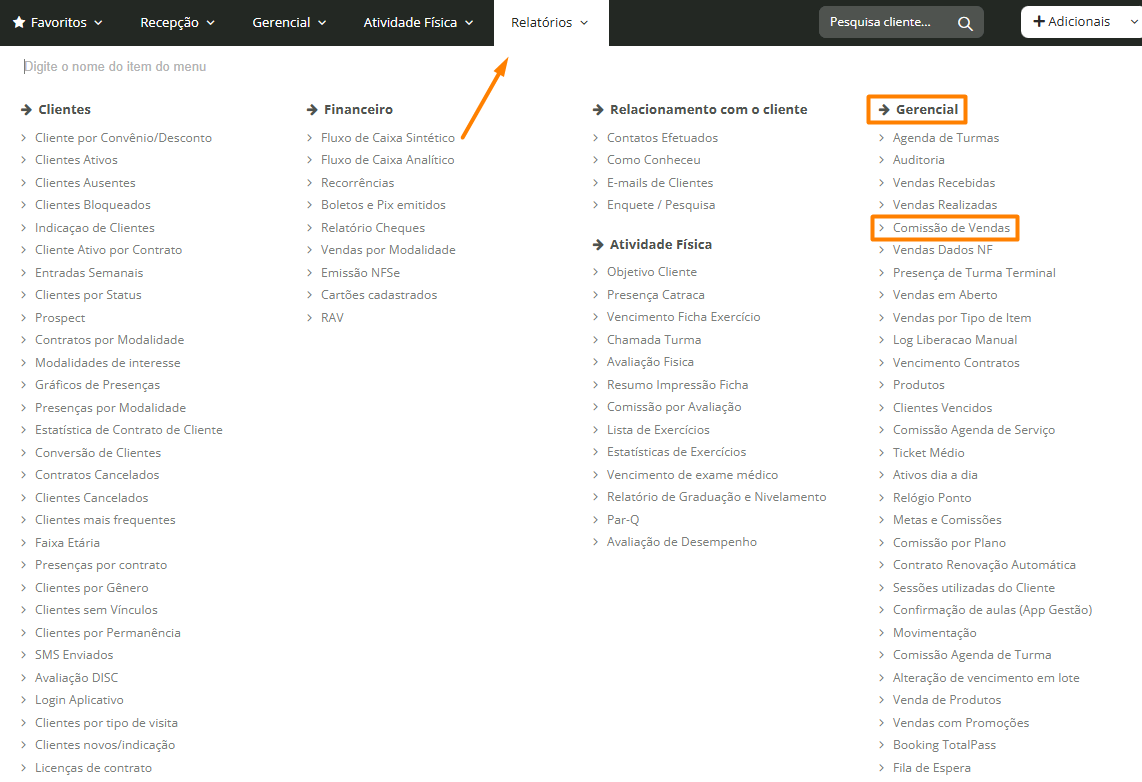Viewport: 1142px width, 782px height.
Task: Expand the Recepção menu
Action: (178, 23)
